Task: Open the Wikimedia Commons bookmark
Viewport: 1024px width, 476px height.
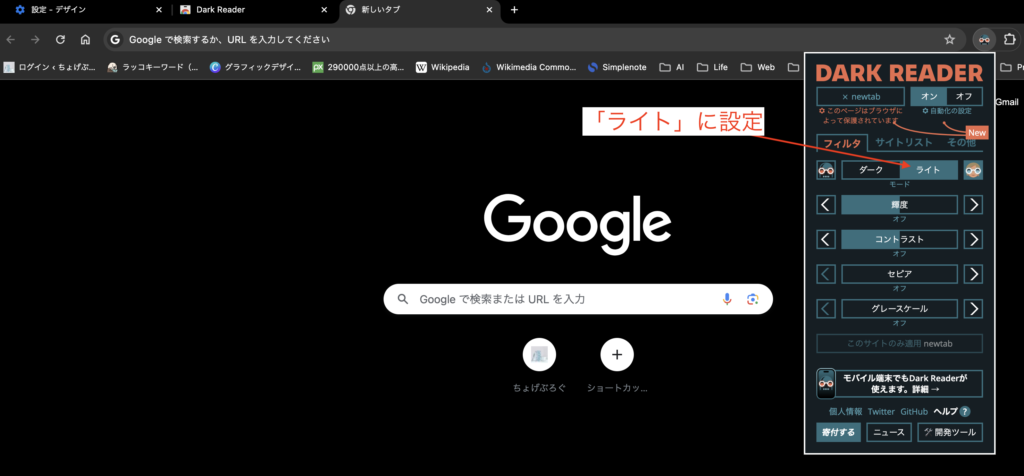Action: tap(529, 67)
